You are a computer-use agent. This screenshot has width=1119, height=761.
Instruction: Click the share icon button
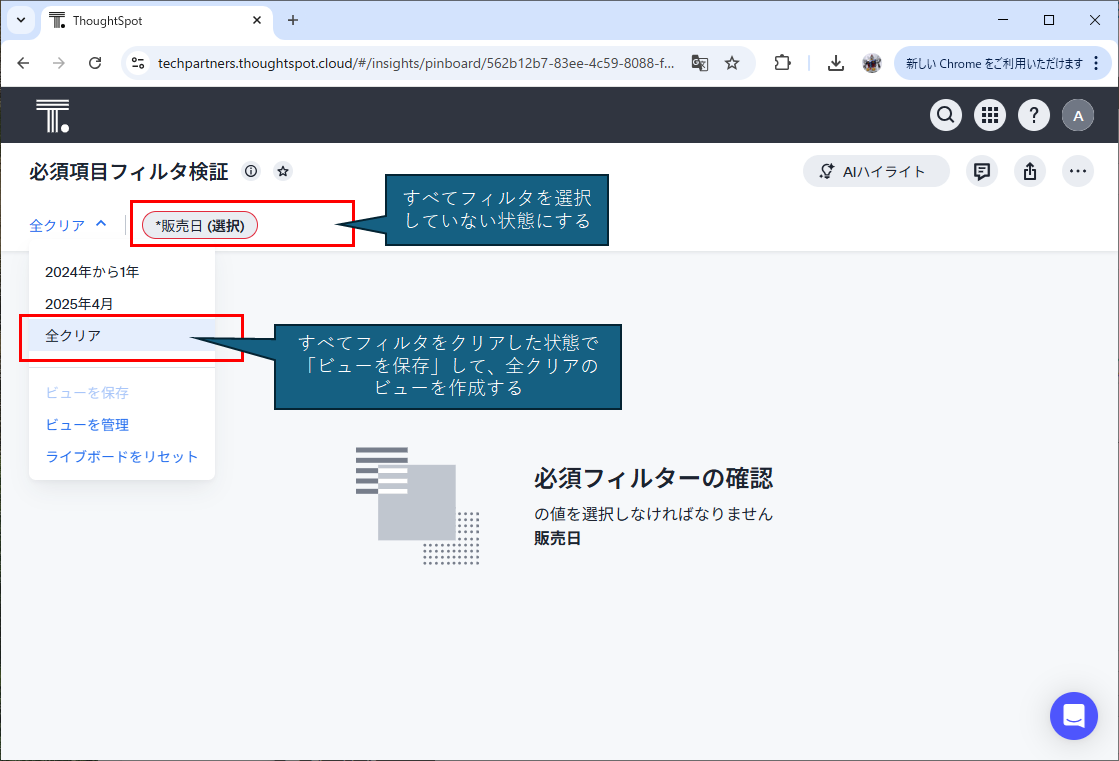[1030, 171]
